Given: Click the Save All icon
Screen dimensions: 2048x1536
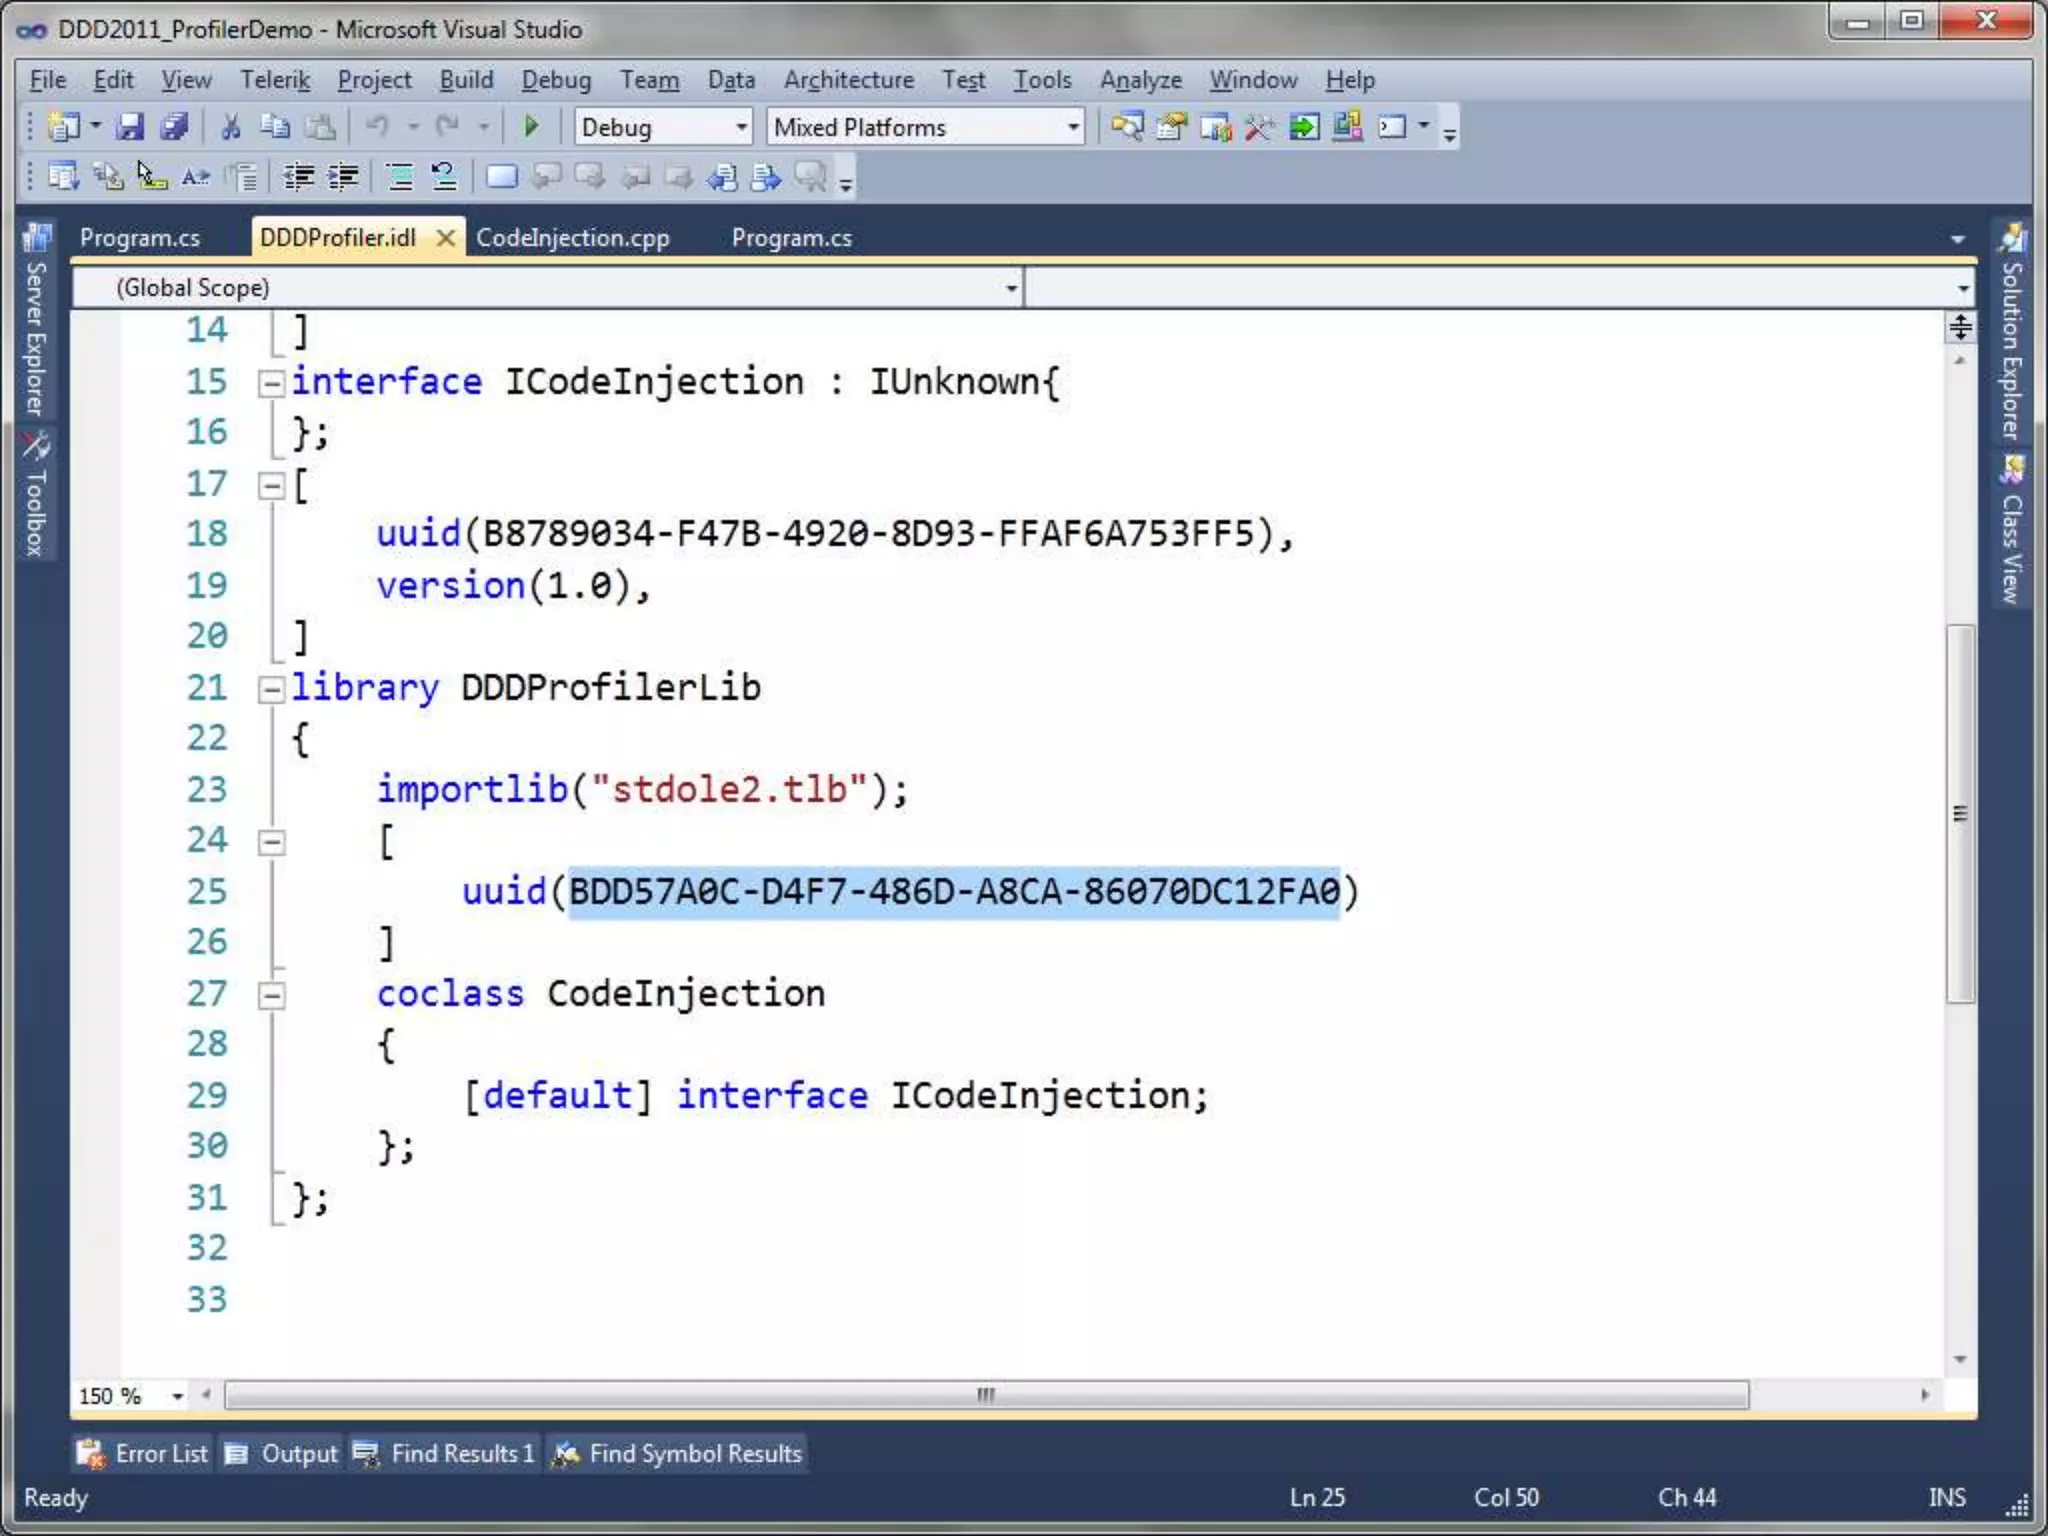Looking at the screenshot, I should 174,127.
